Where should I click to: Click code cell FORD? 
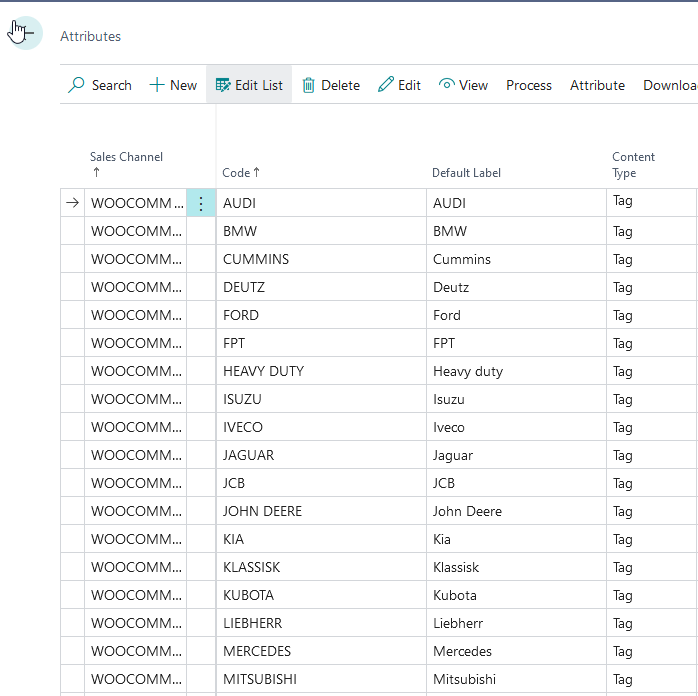click(321, 315)
